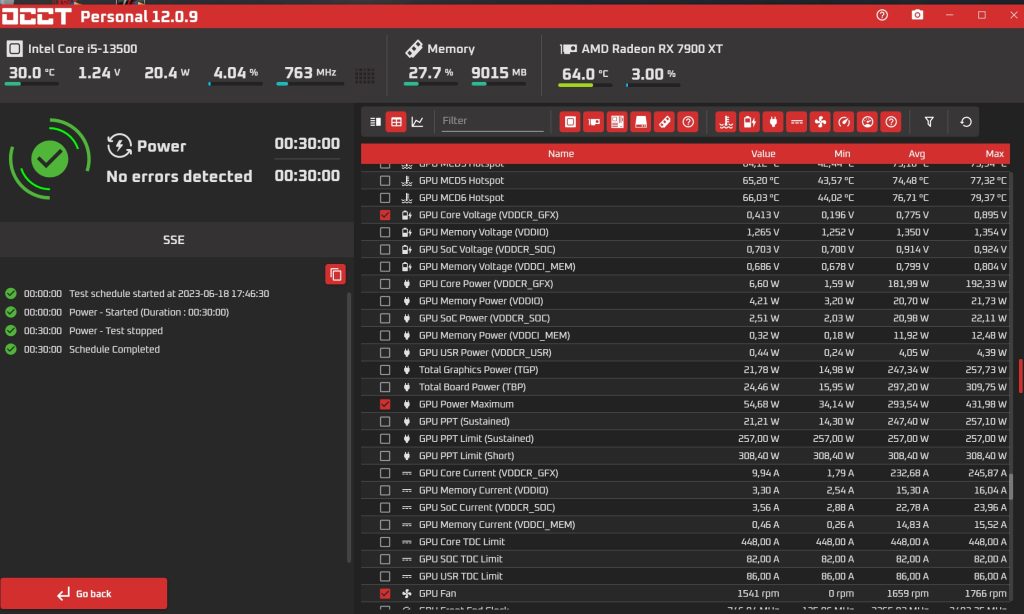Enable the Total Board Power (TBP) checkbox
This screenshot has width=1024, height=614.
(385, 387)
